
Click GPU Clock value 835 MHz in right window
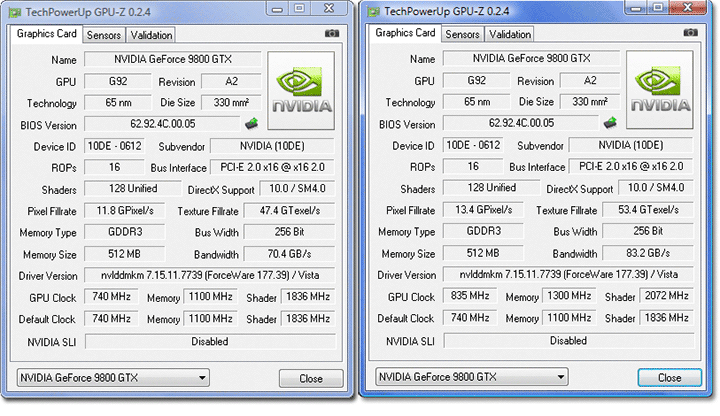470,296
